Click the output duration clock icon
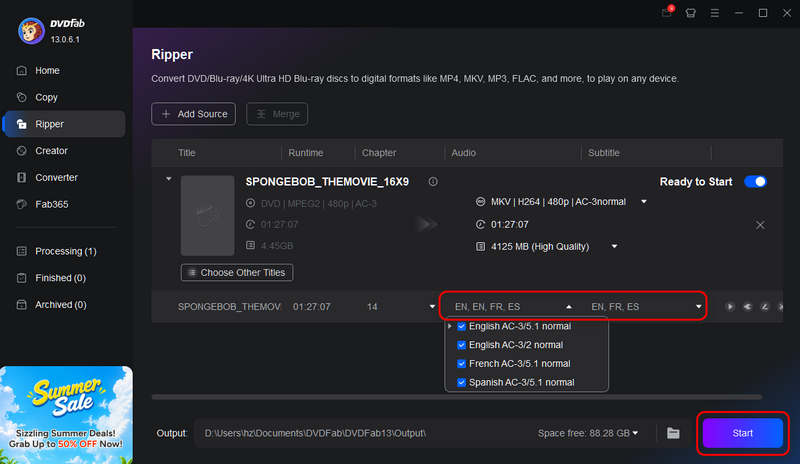Screen dimensions: 800x464 [x=480, y=224]
